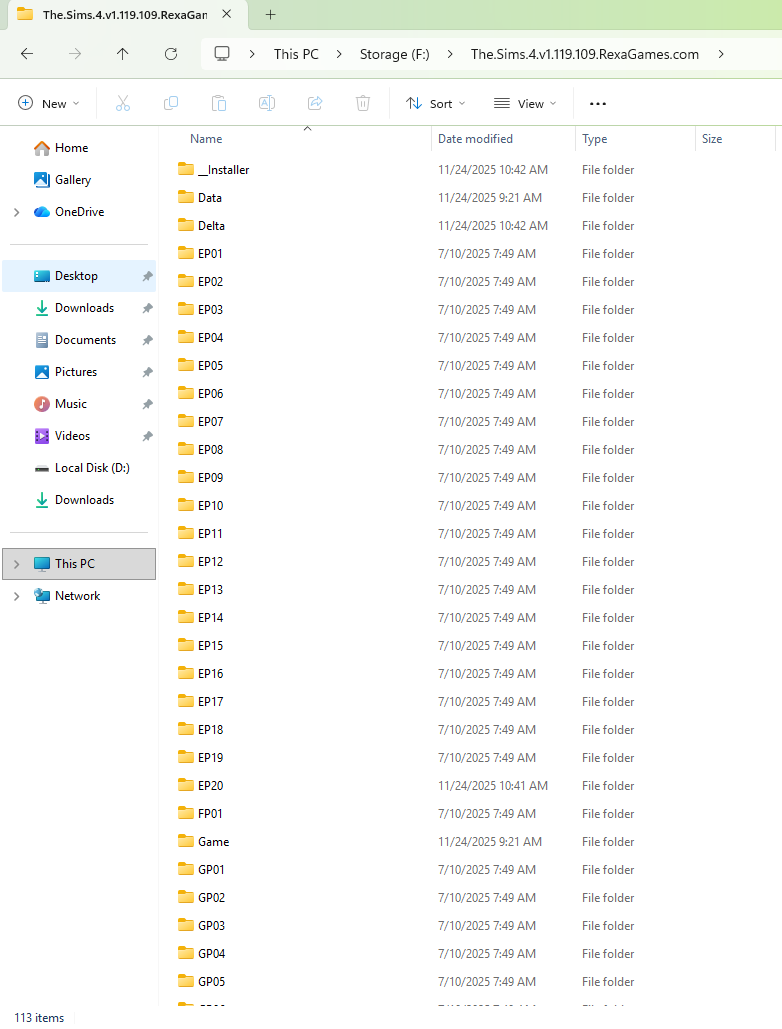Click The.Sims.4.v1.119.109.RexaGames.com breadcrumb
Screen dimensions: 782x1029
585,54
